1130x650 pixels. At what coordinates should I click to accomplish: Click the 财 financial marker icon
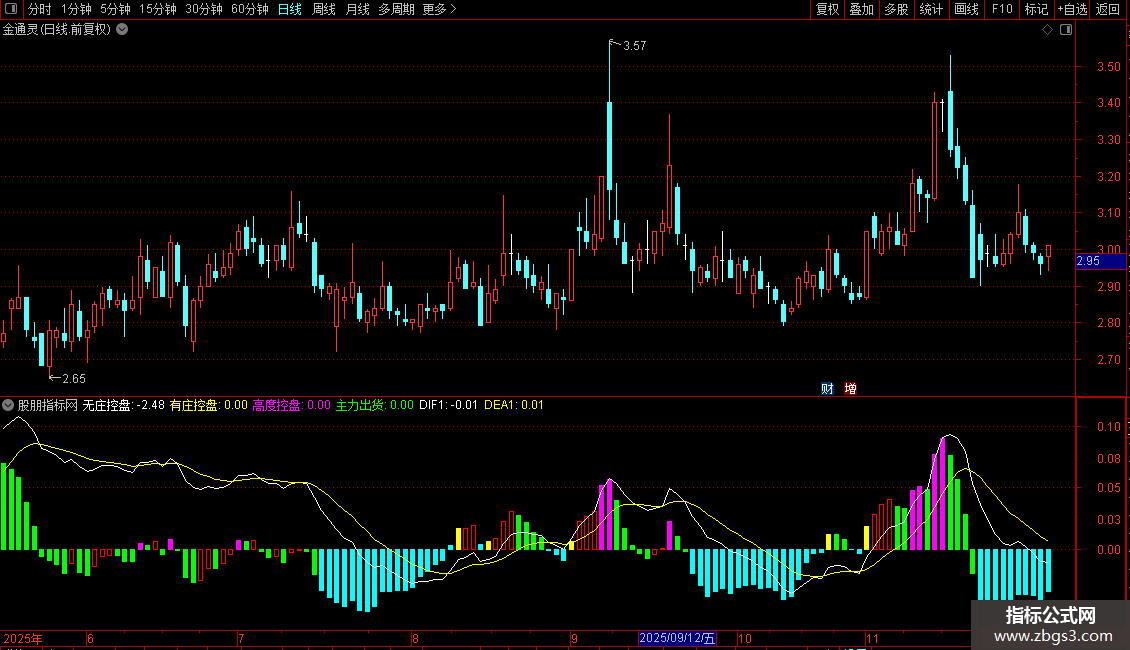tap(827, 389)
